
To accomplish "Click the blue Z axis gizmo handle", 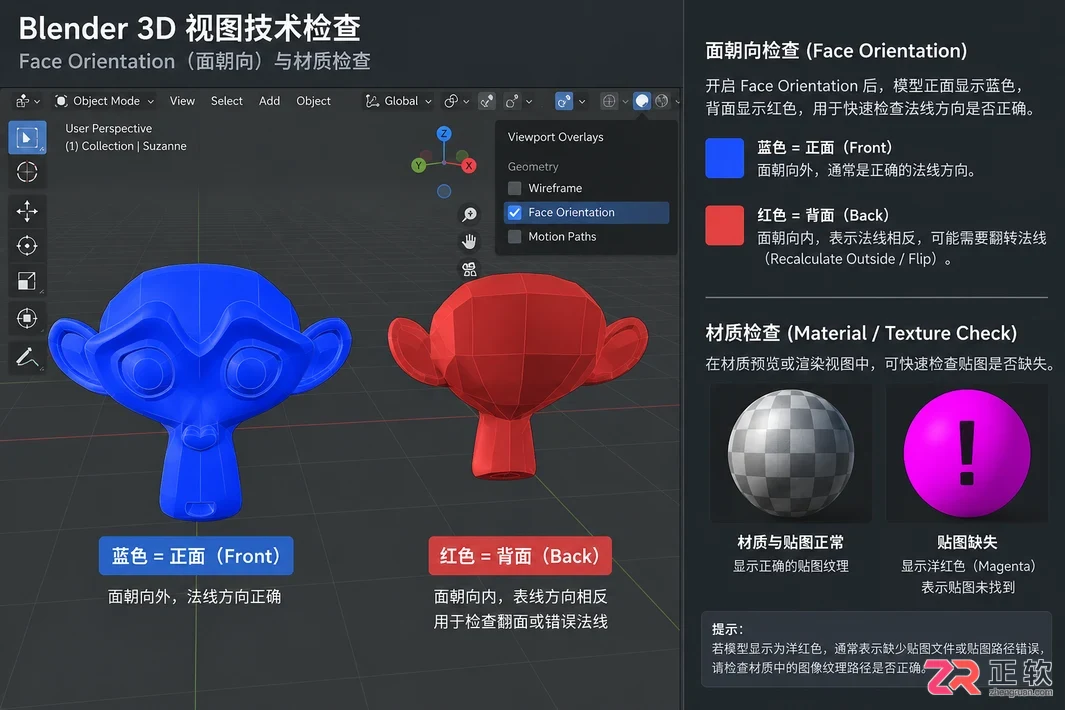I will [x=444, y=133].
